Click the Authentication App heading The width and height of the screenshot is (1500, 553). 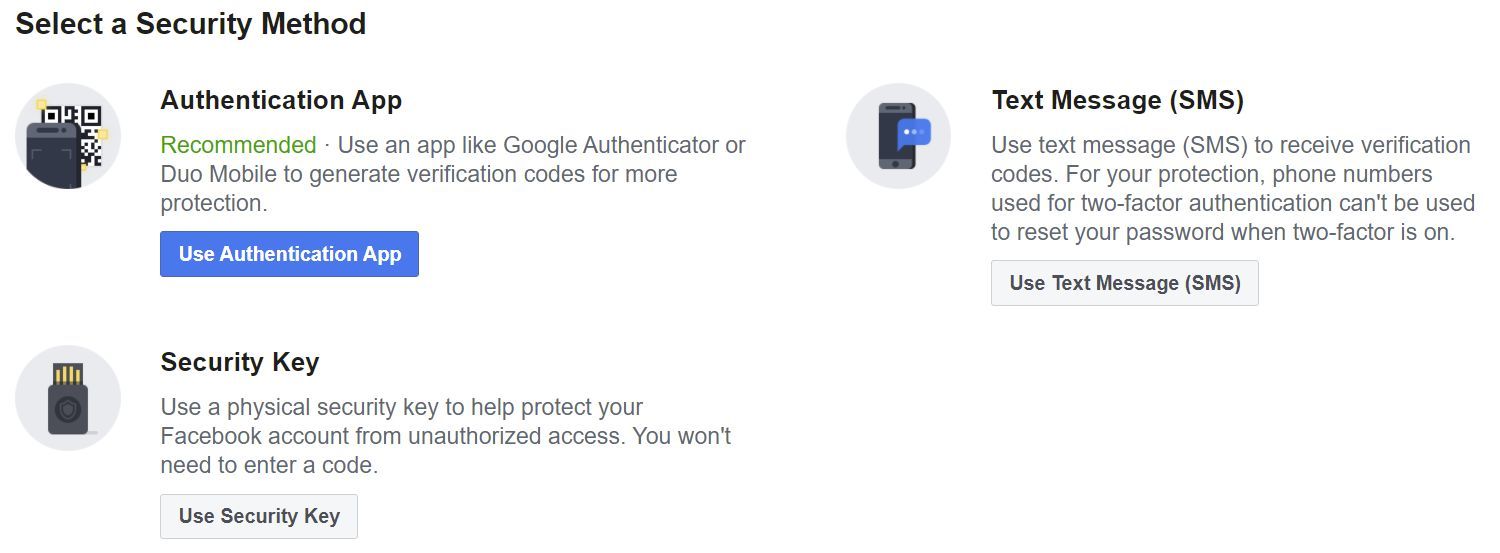pyautogui.click(x=281, y=100)
